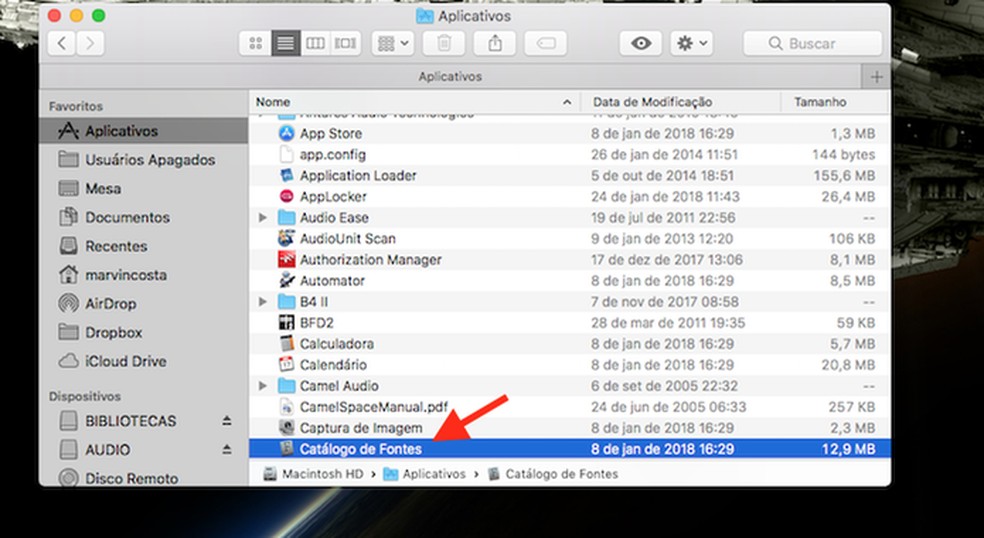The image size is (984, 538).
Task: Open Recentes in the sidebar
Action: coord(143,246)
